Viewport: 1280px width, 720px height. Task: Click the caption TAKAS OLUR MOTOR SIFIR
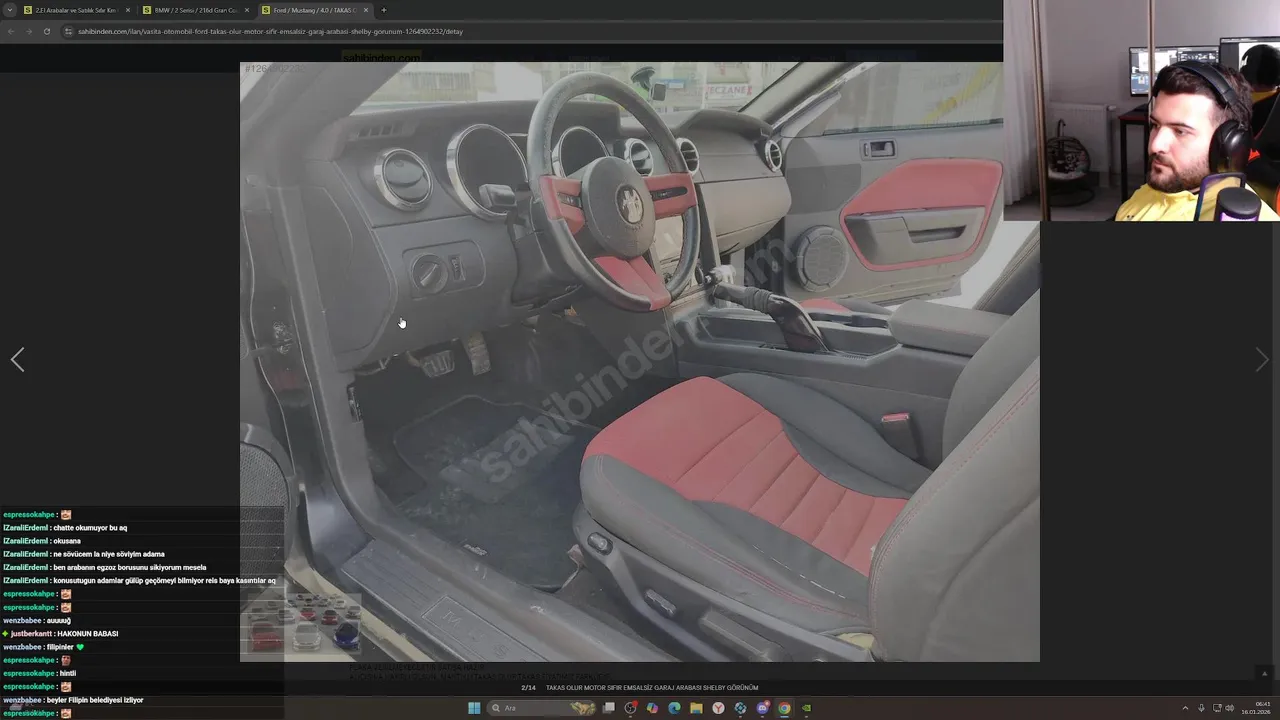click(652, 688)
